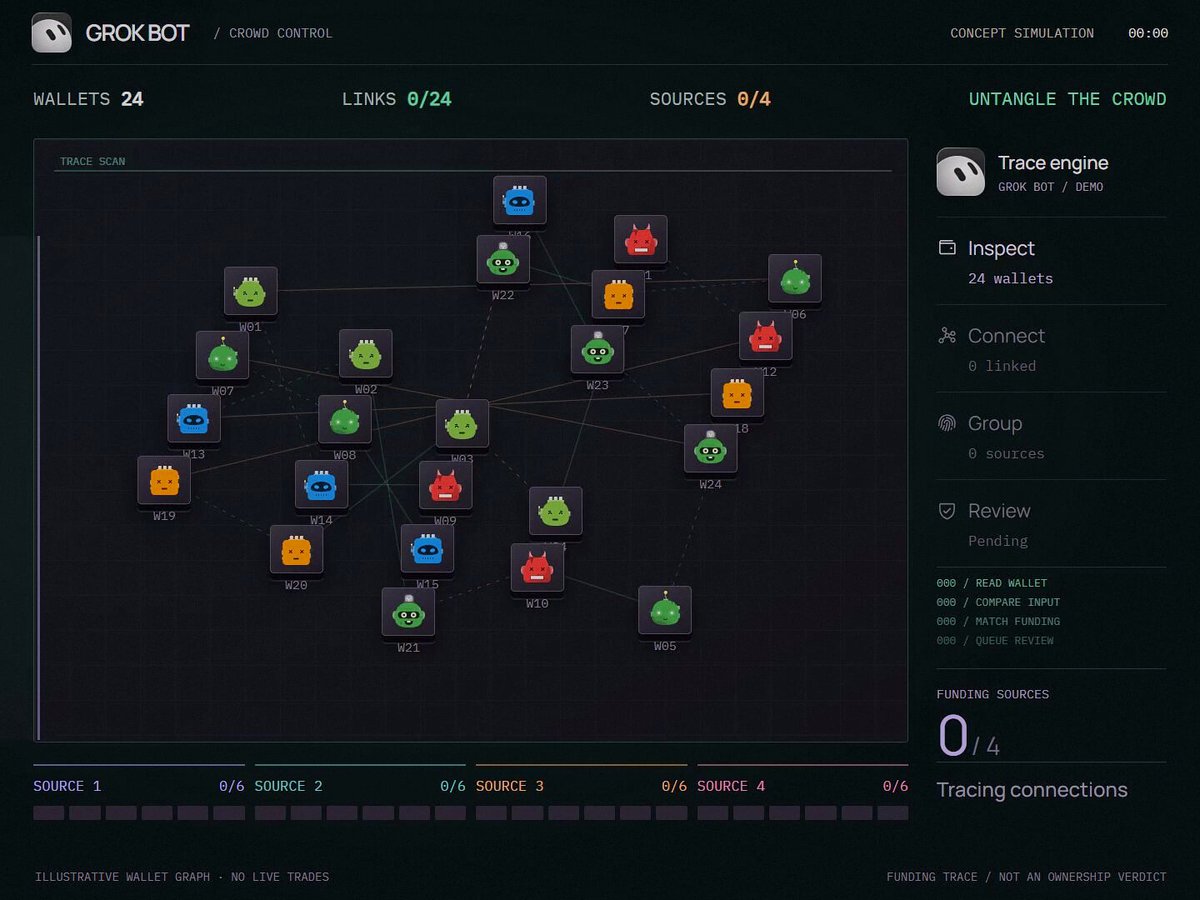The height and width of the screenshot is (900, 1200).
Task: Click the W02 zombie wallet icon
Action: [x=365, y=354]
